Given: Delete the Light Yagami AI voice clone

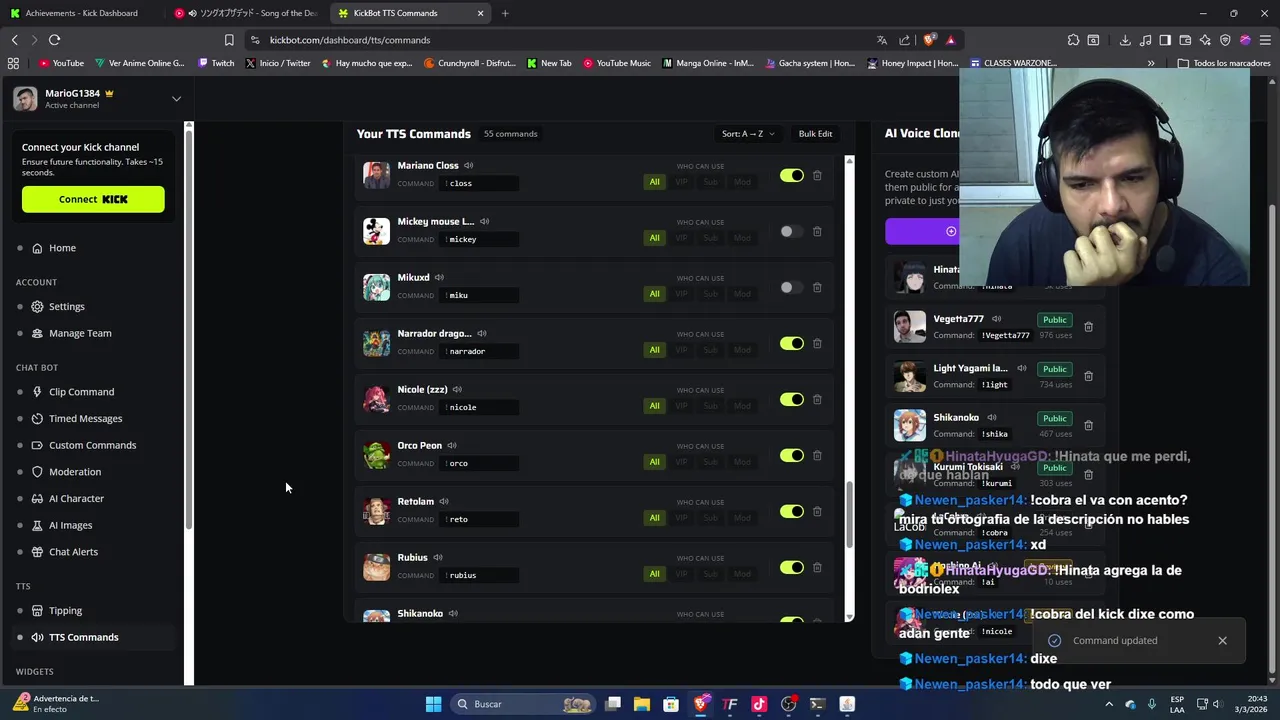Looking at the screenshot, I should (1088, 376).
